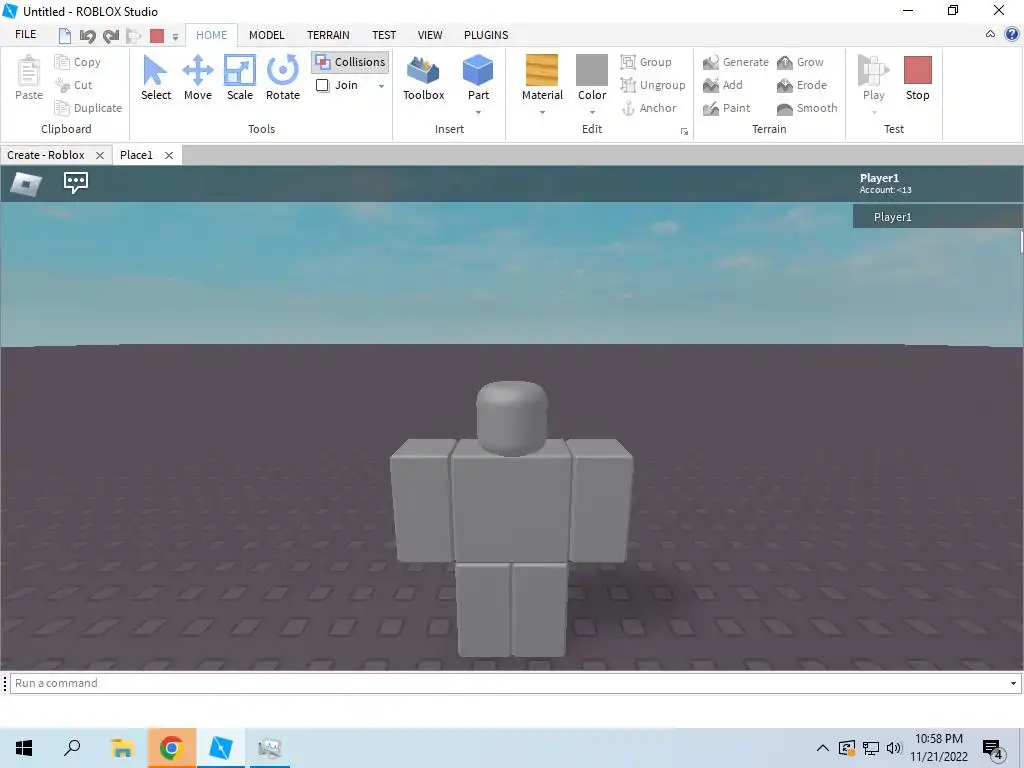This screenshot has height=768, width=1024.
Task: Expand the Play dropdown arrow
Action: coord(874,112)
